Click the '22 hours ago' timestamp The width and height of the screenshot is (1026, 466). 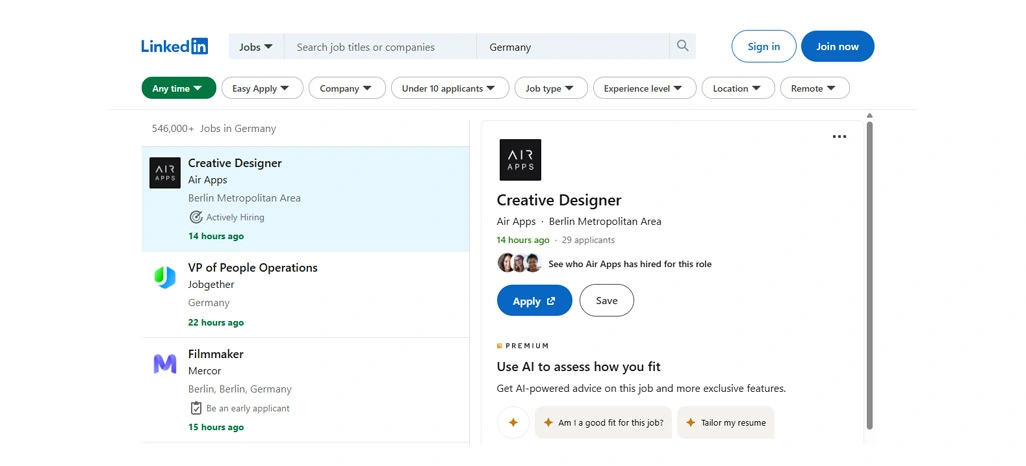click(x=216, y=323)
